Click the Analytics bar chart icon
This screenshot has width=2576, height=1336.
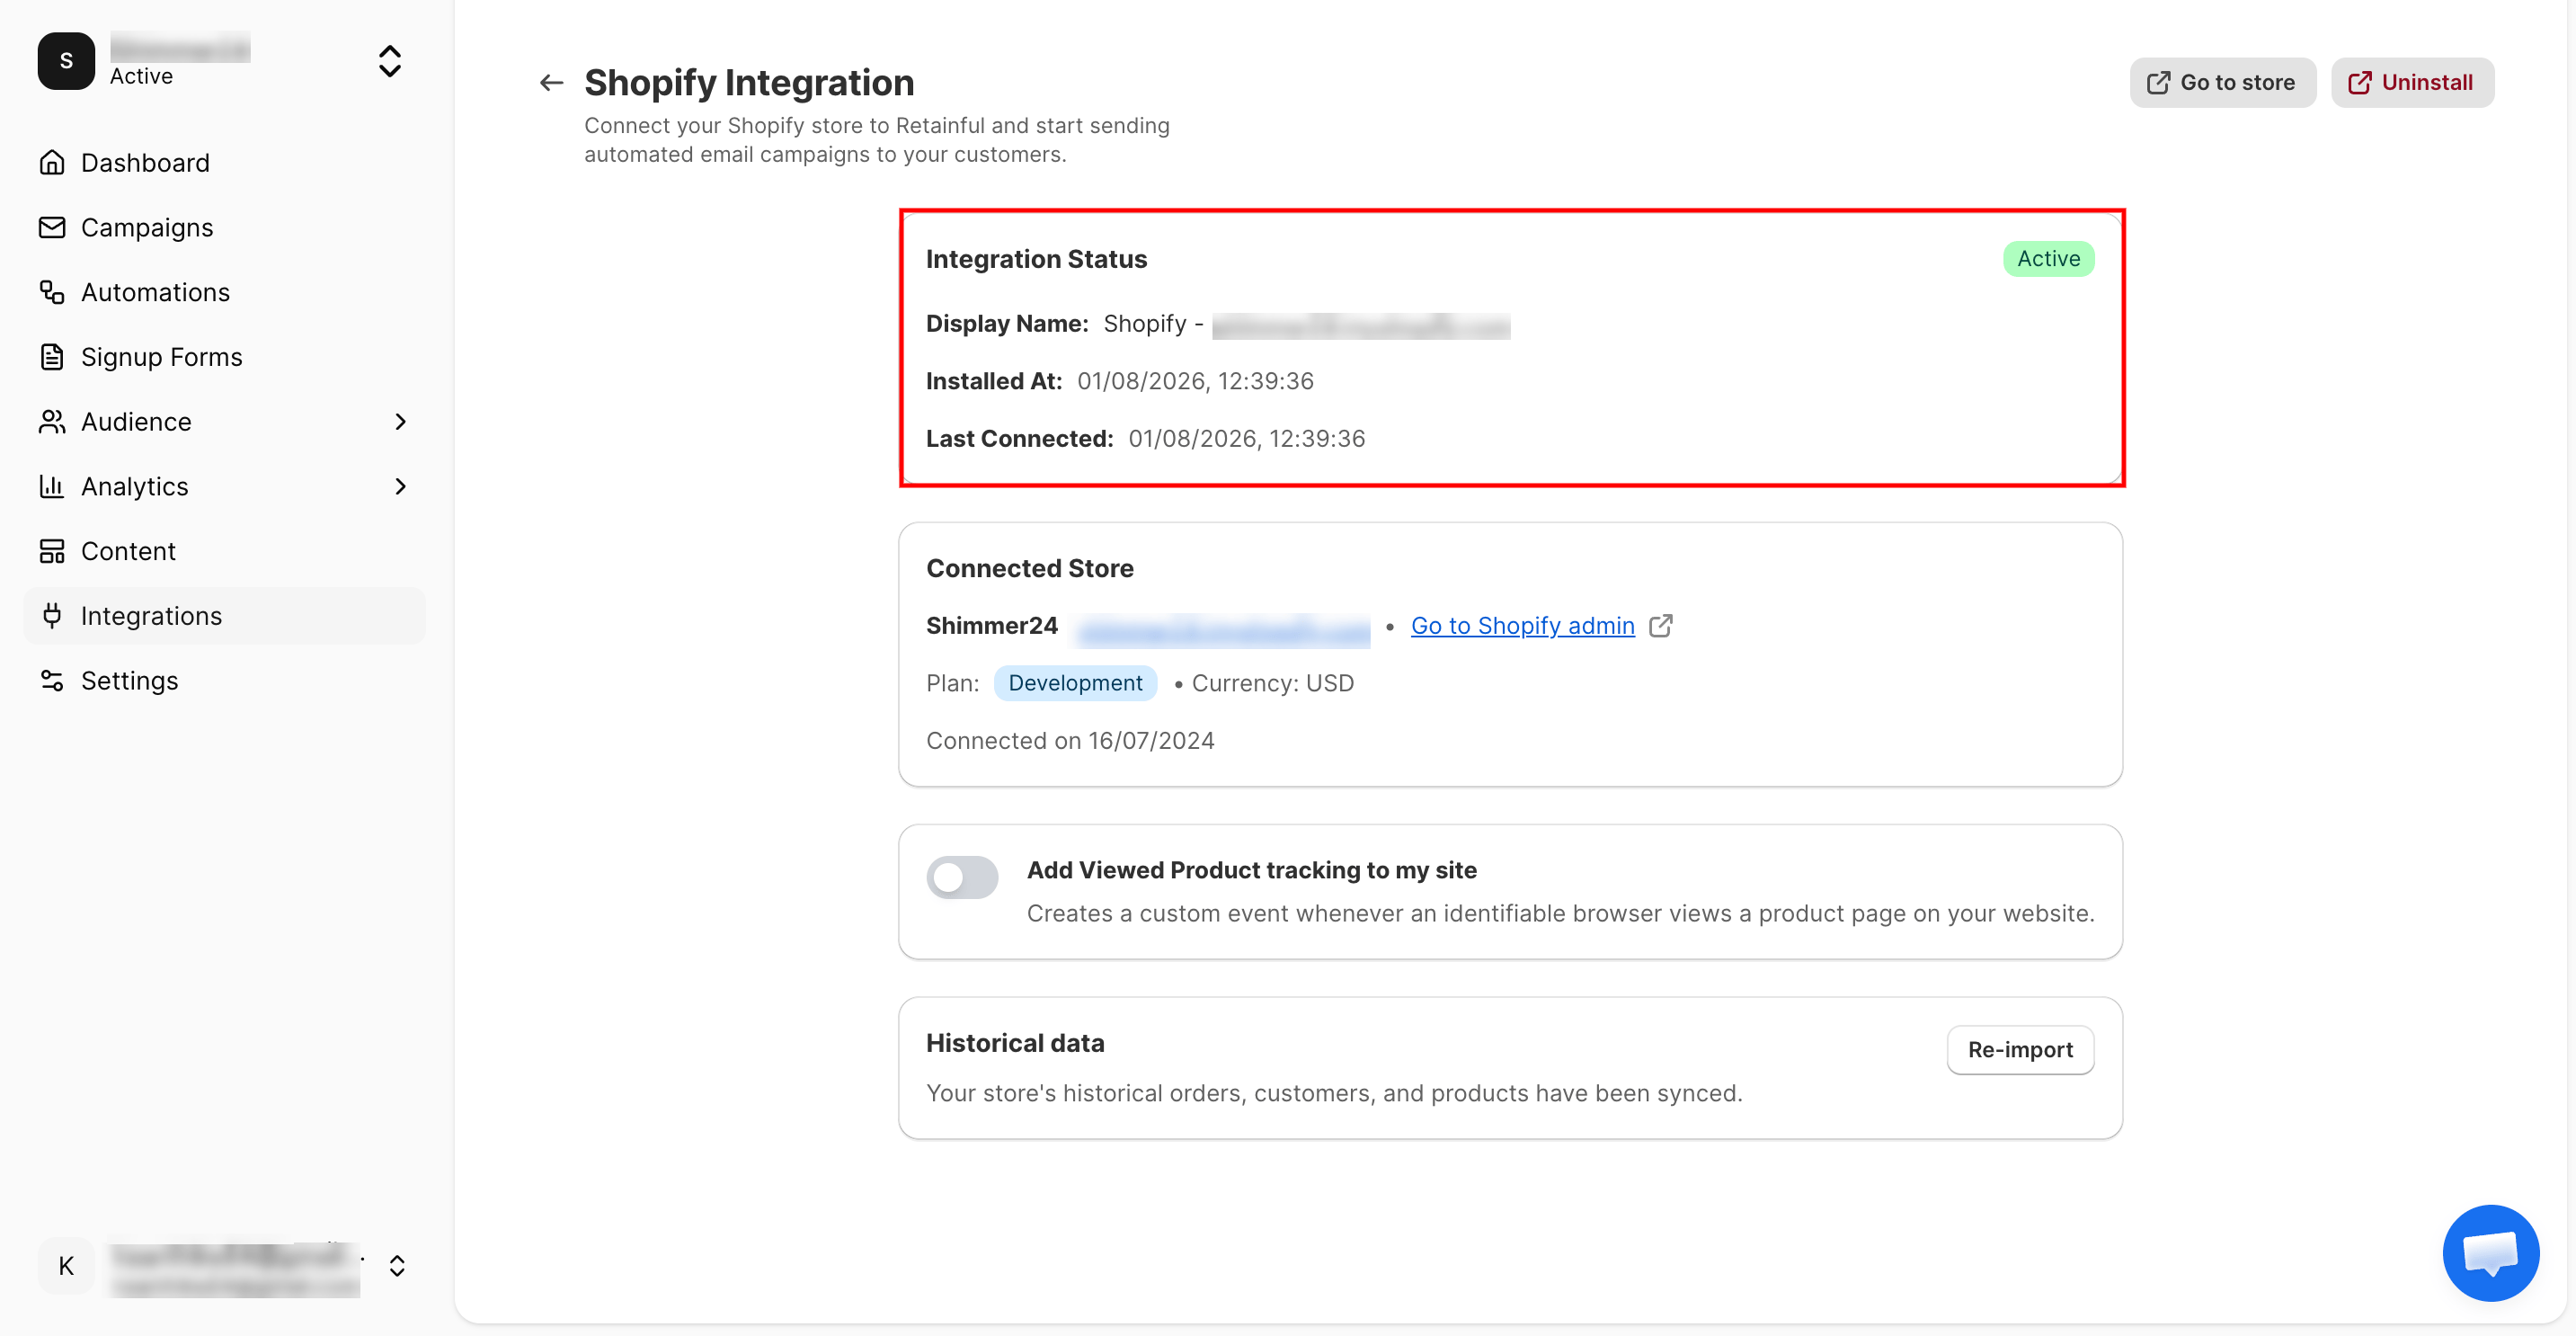pyautogui.click(x=52, y=486)
